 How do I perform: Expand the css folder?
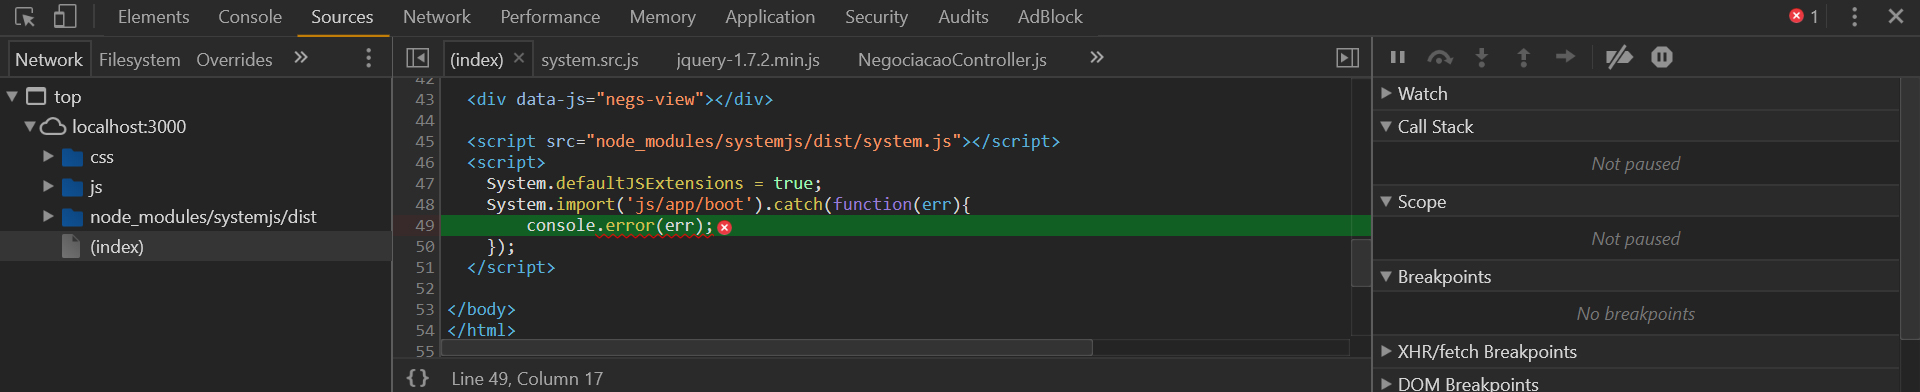(48, 156)
